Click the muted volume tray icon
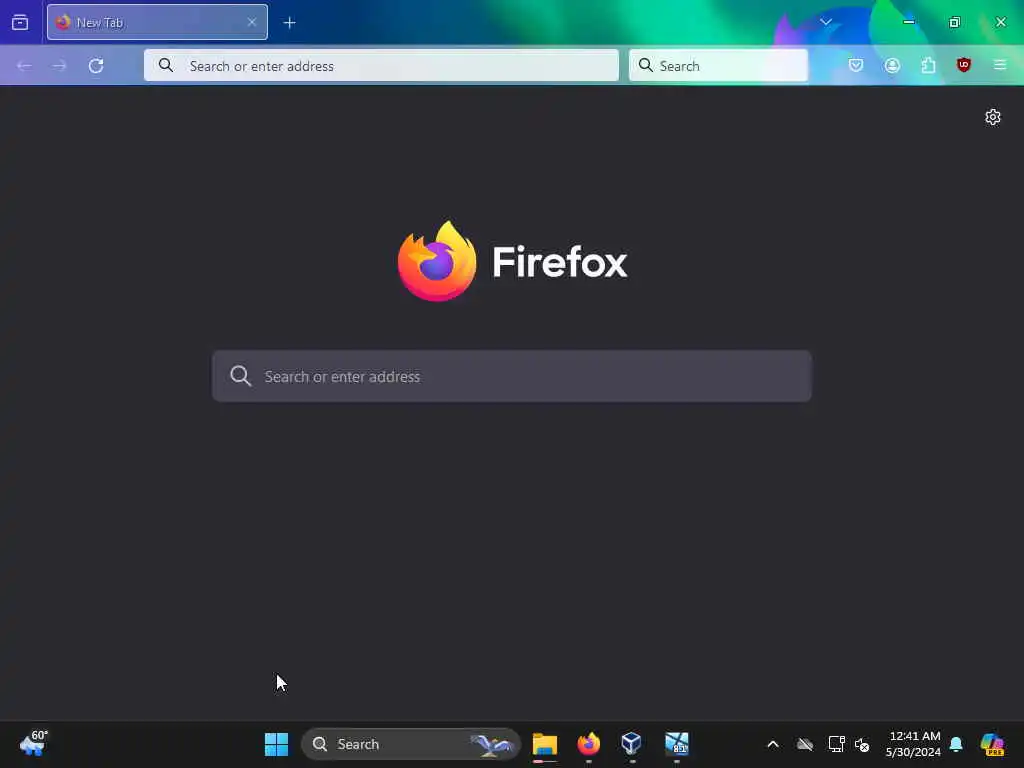The image size is (1024, 768). click(862, 744)
